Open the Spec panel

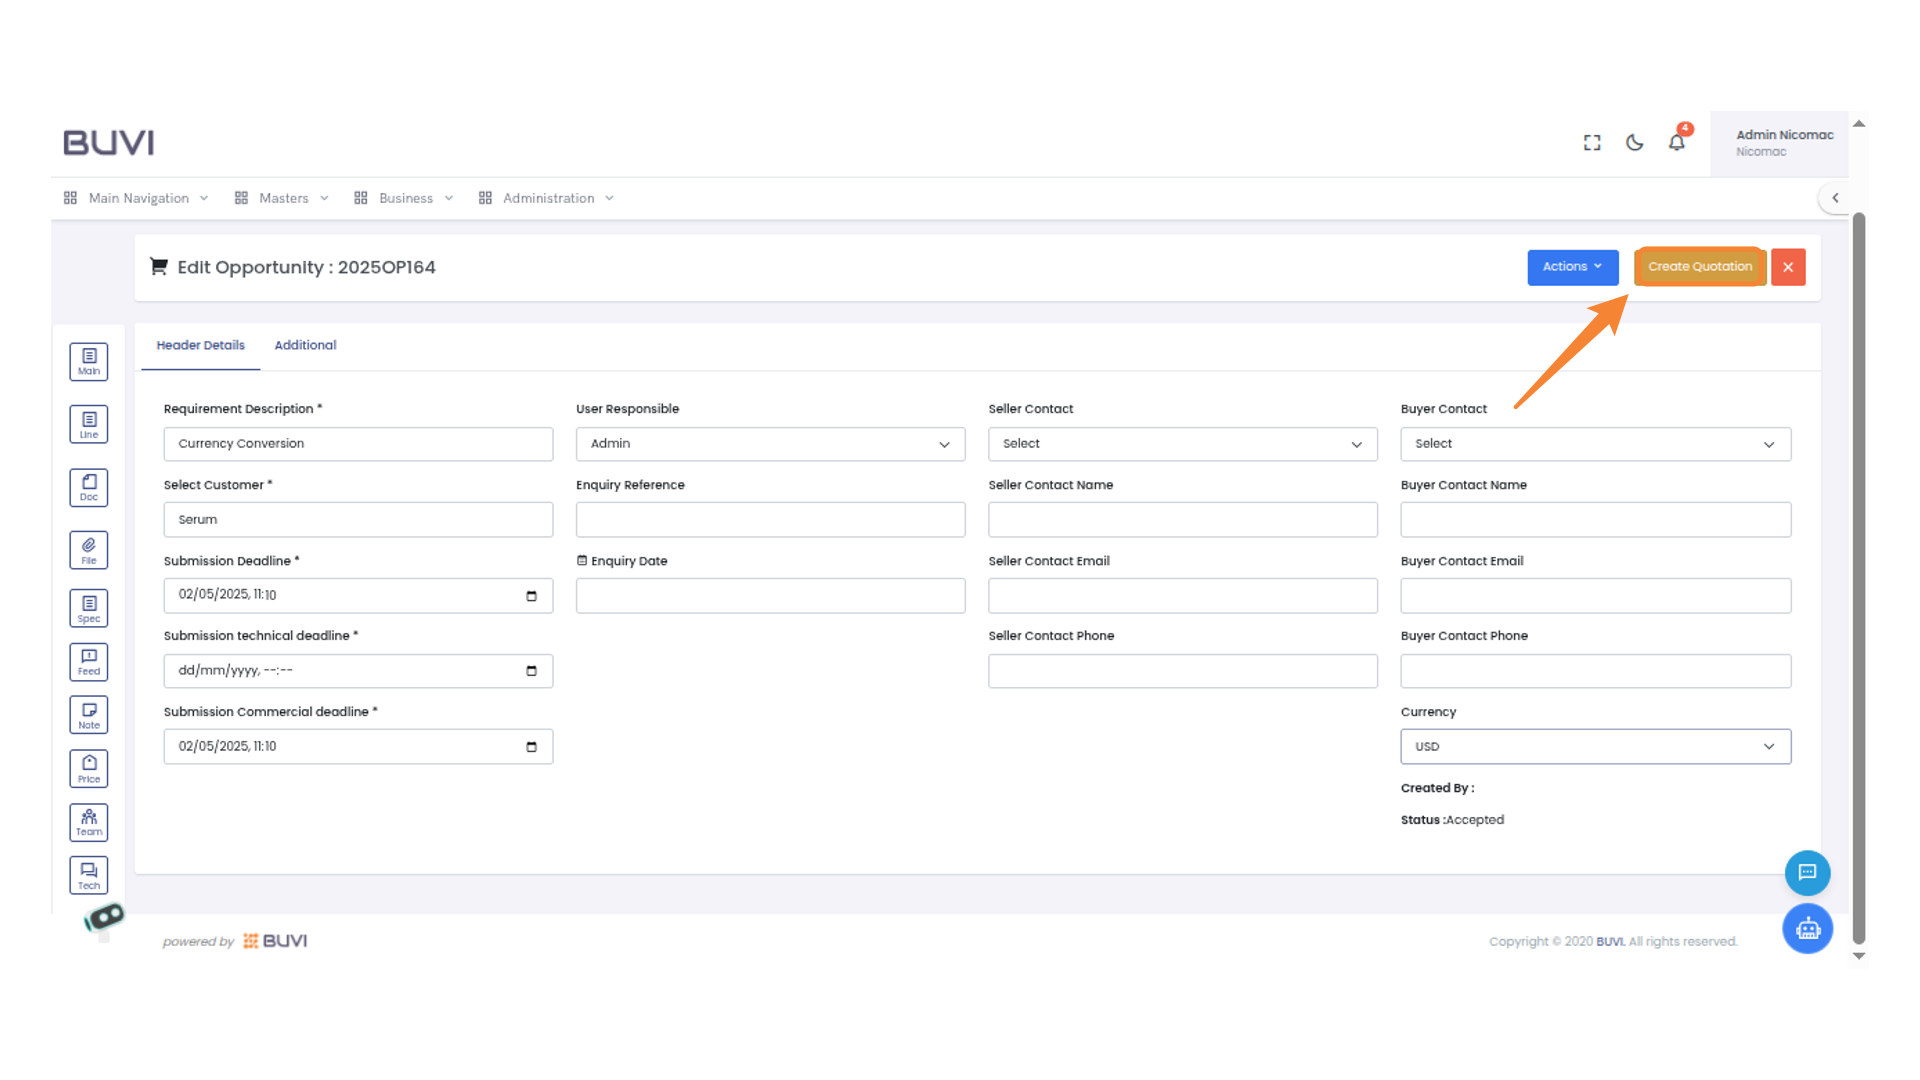point(88,607)
